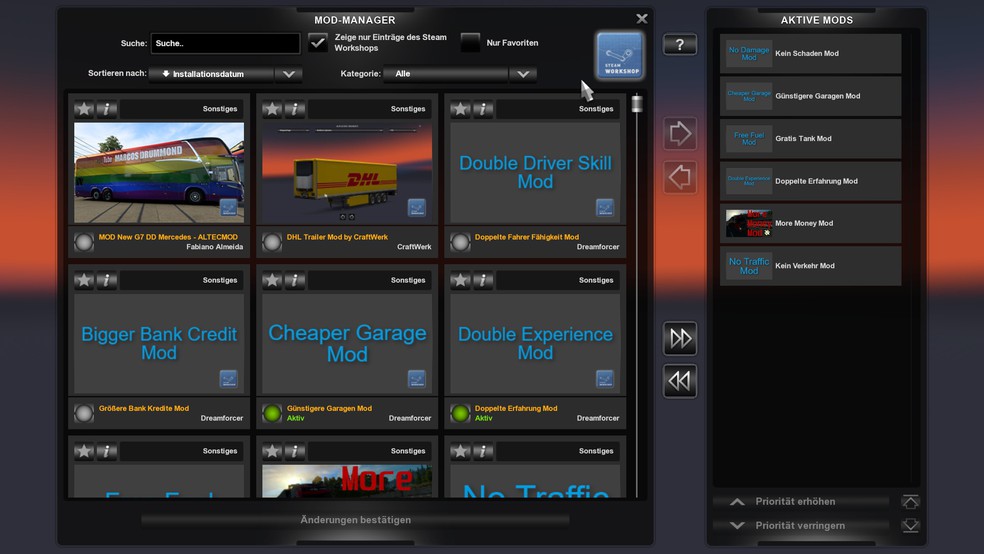
Task: Click workshop badge on Bigger Bank Credit thumbnail
Action: pyautogui.click(x=228, y=379)
